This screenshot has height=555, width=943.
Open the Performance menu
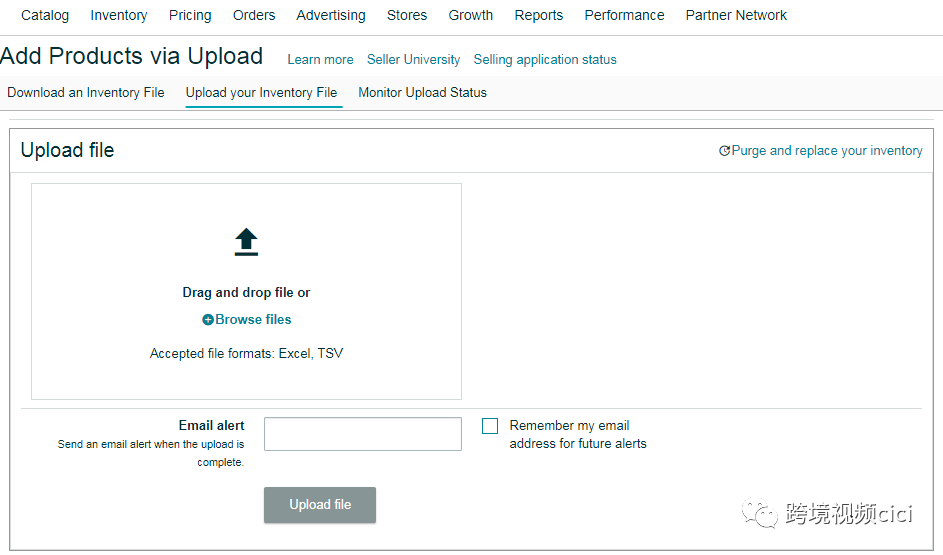click(x=624, y=15)
